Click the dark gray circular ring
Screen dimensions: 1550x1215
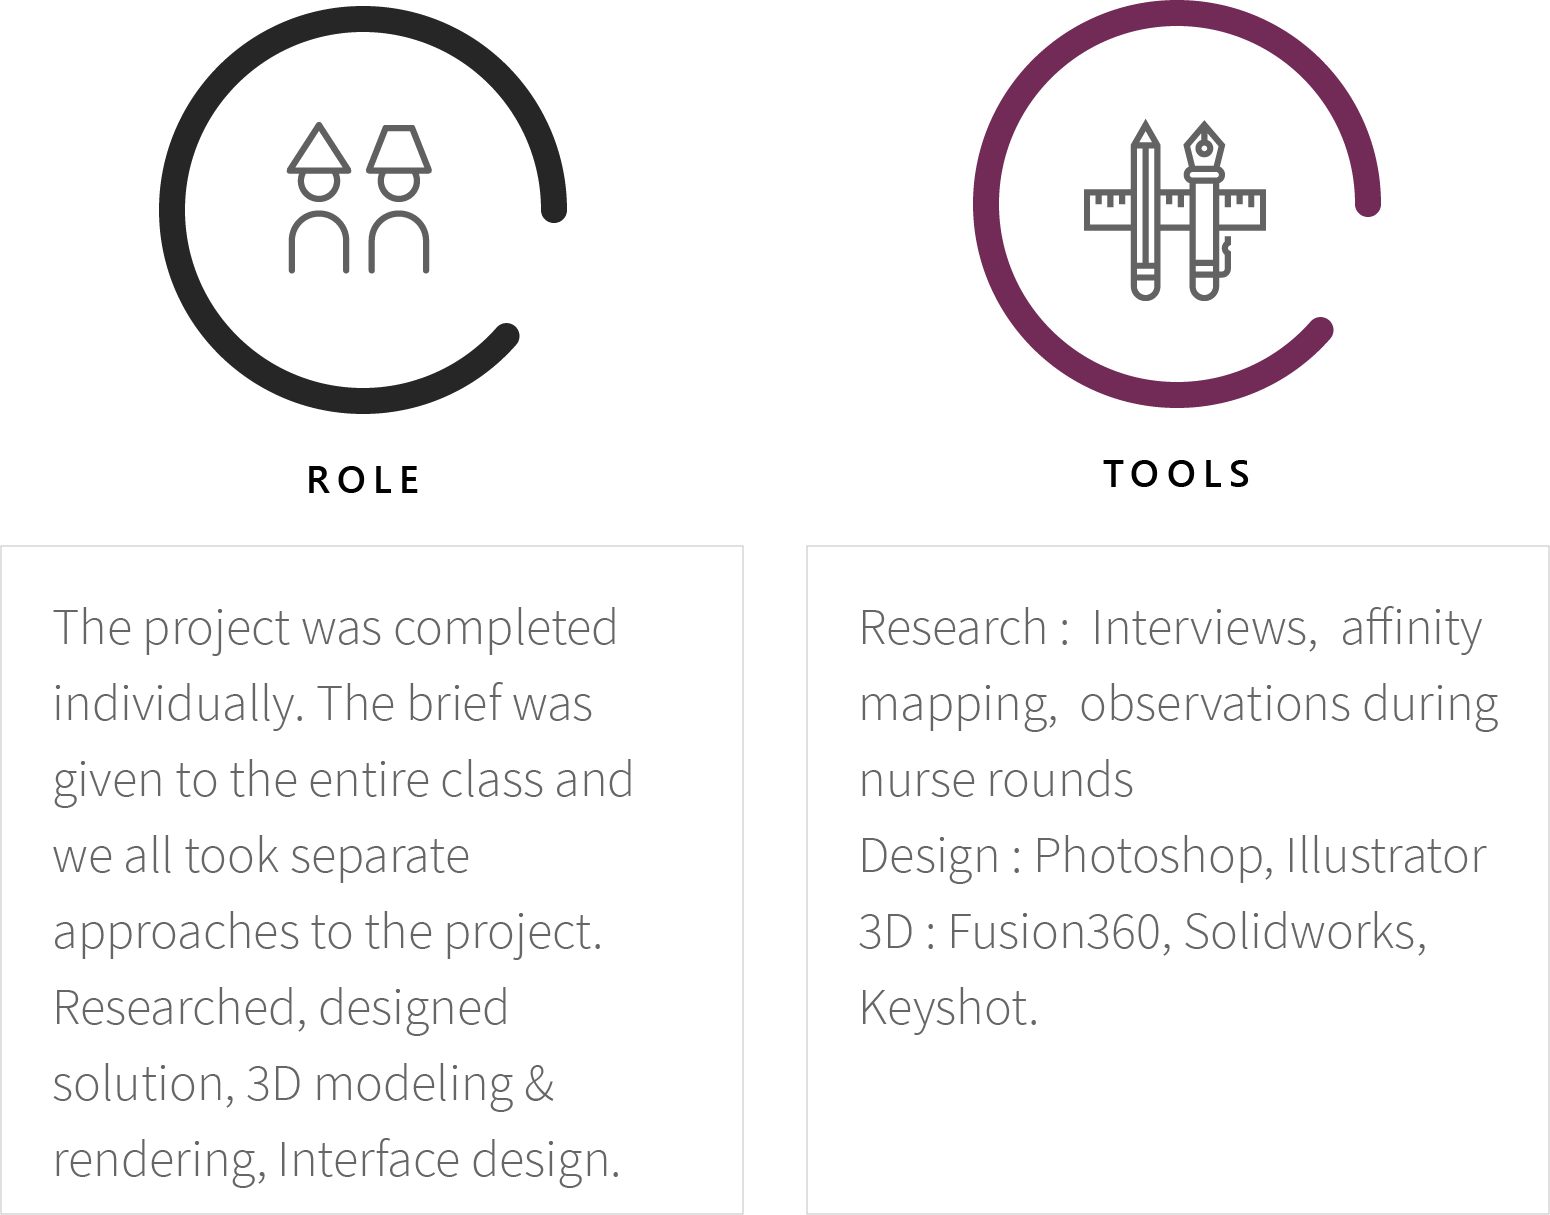363,209
